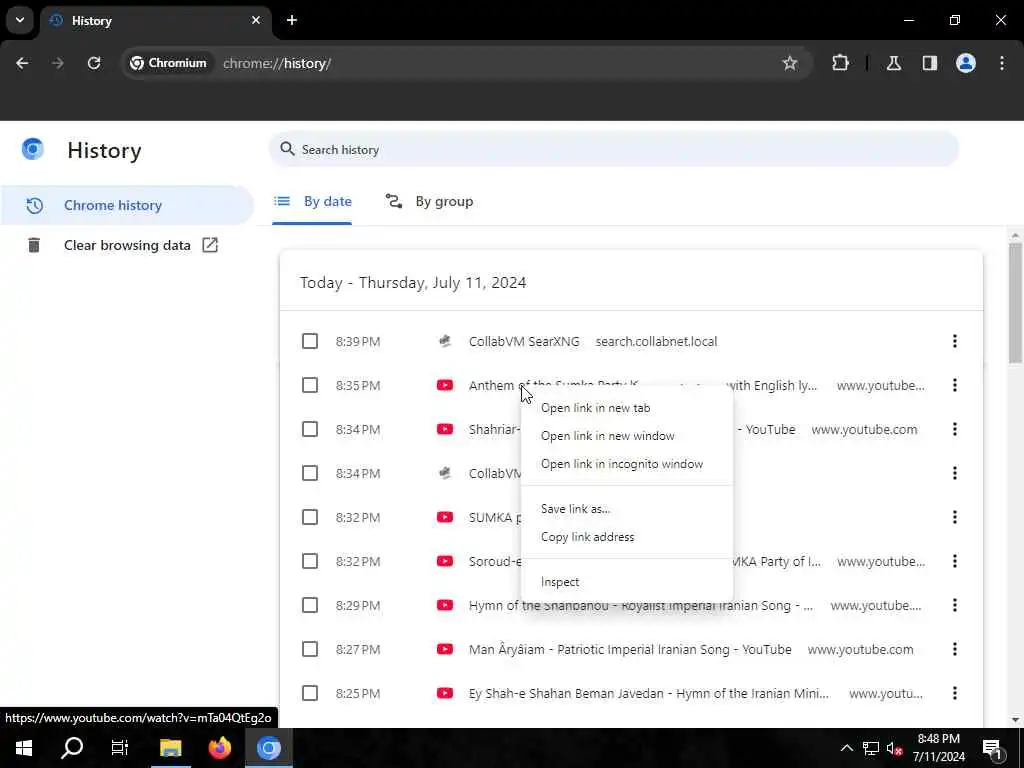This screenshot has width=1024, height=768.
Task: Open the Chromium three-dot main menu
Action: point(1001,63)
